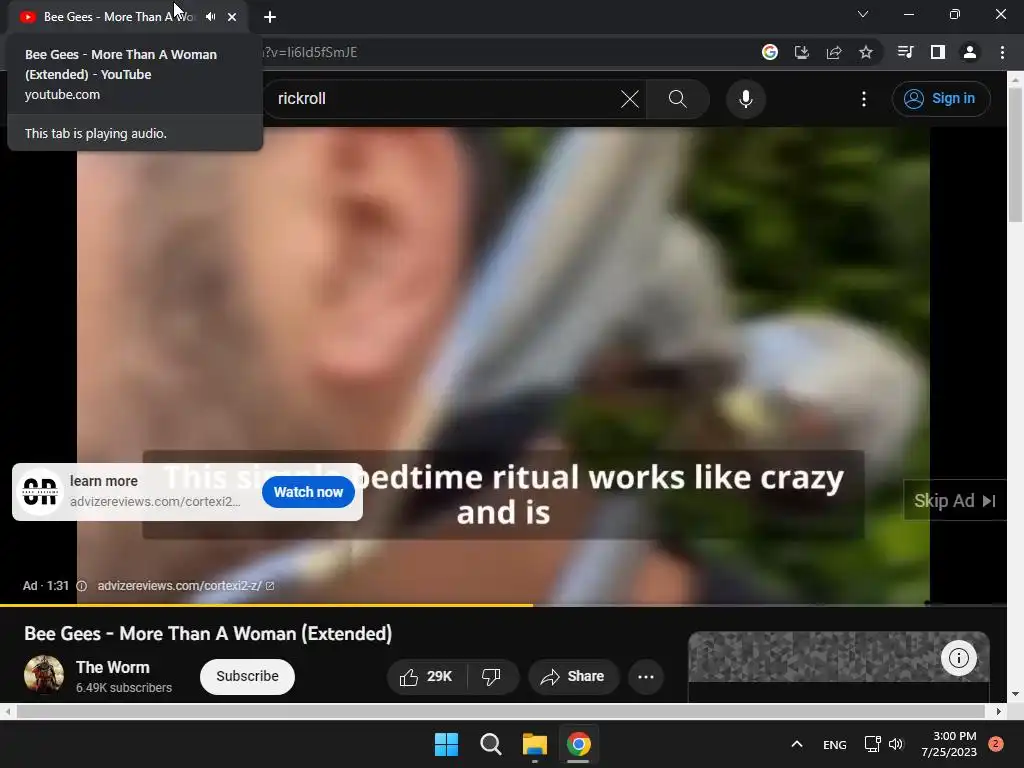The image size is (1024, 768).
Task: Switch ENG input language
Action: pyautogui.click(x=835, y=745)
